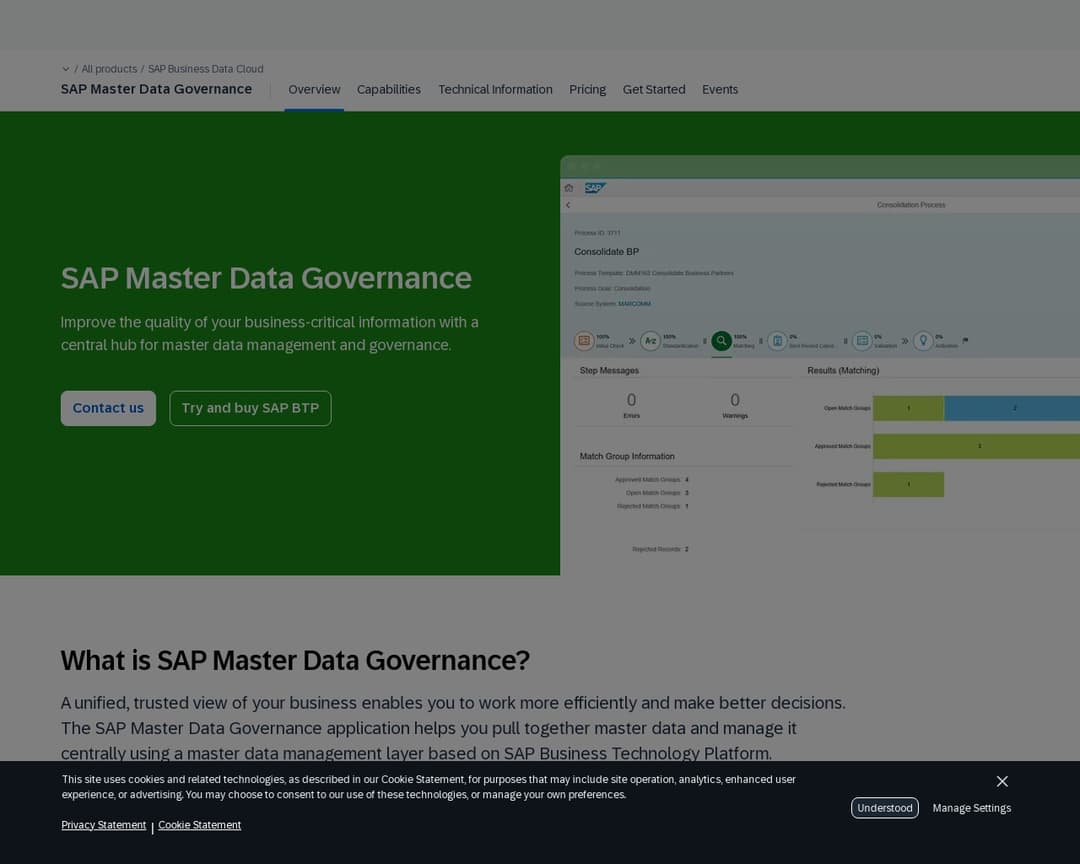Image resolution: width=1080 pixels, height=864 pixels.
Task: Click the back arrow in product screenshot
Action: [568, 205]
